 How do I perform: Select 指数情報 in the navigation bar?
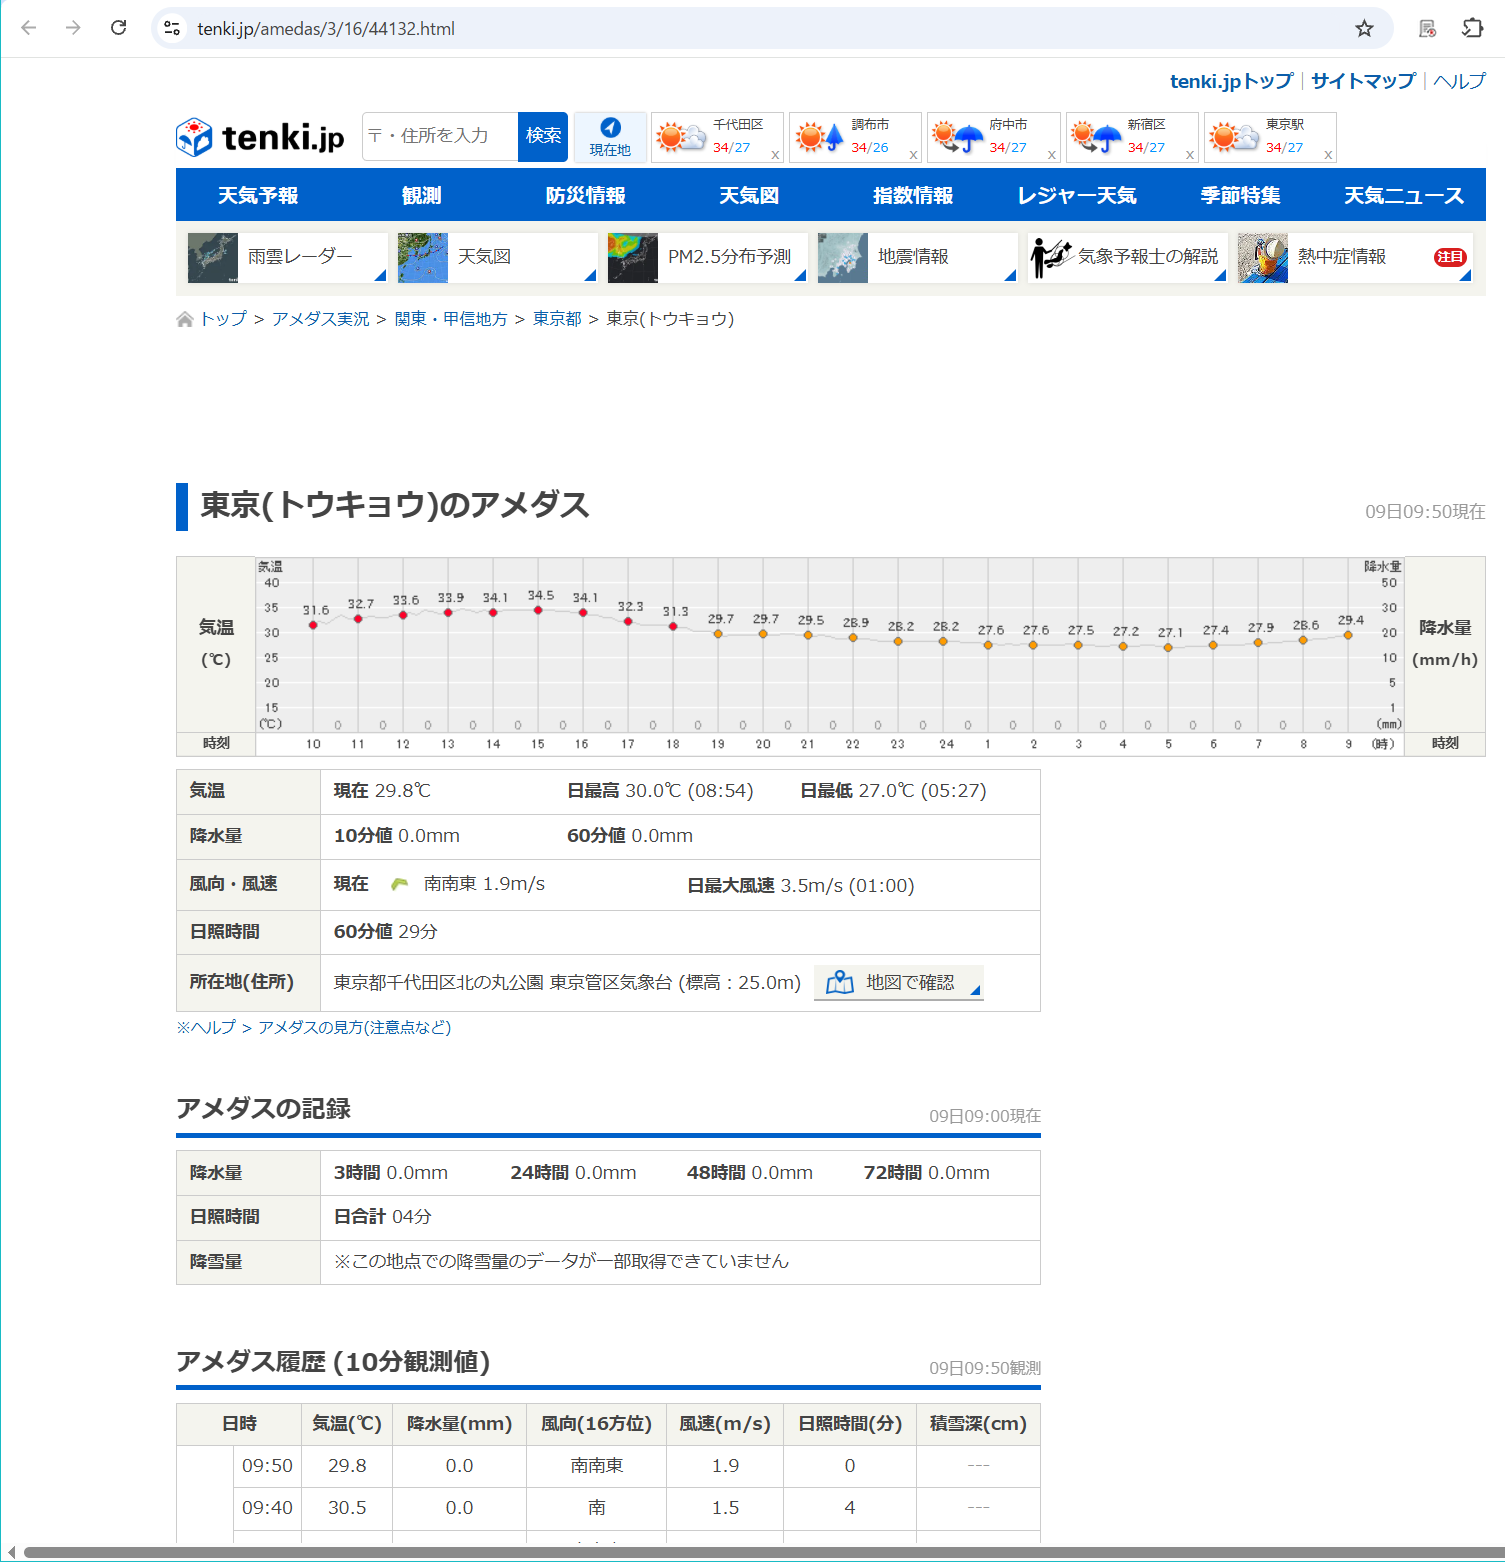coord(912,196)
